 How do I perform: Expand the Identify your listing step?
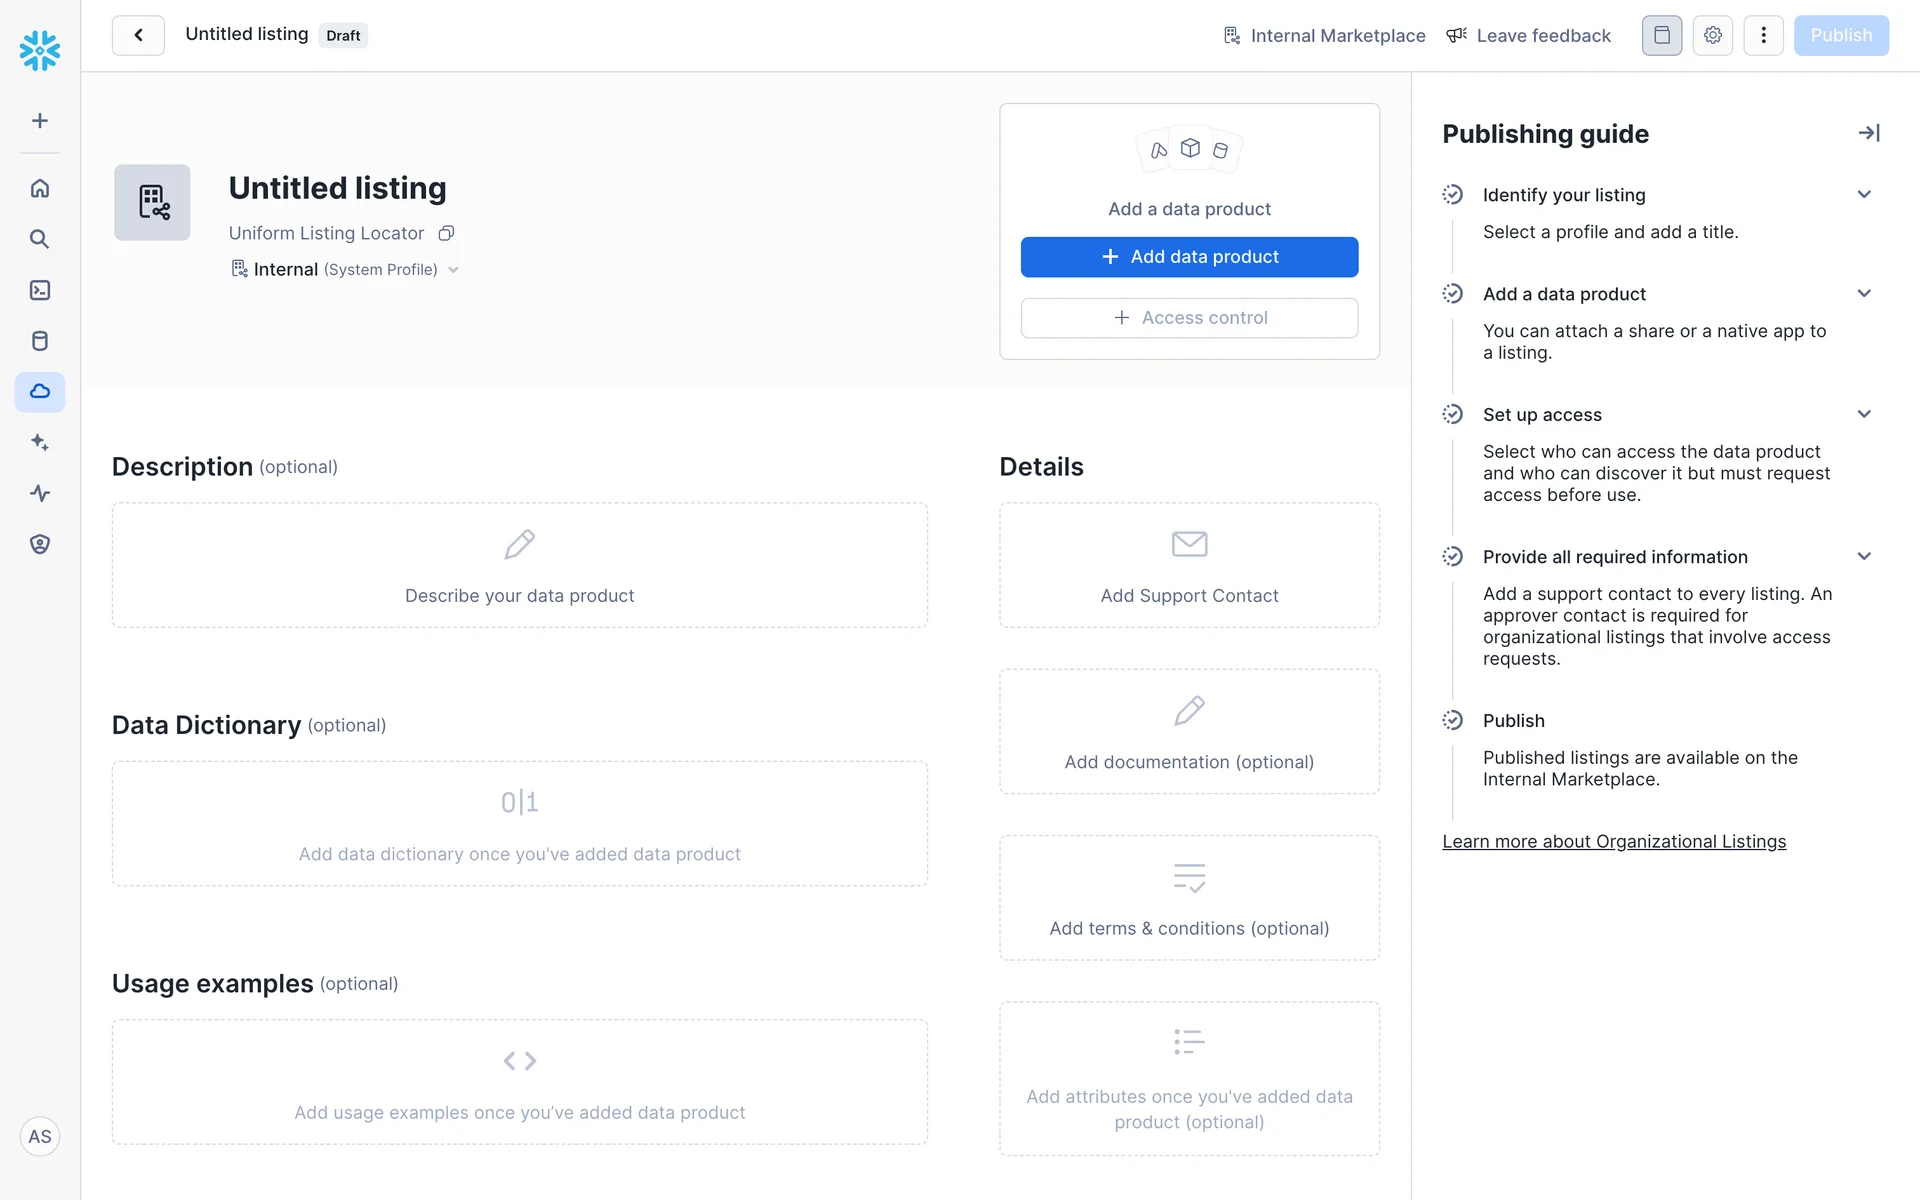coord(1863,195)
